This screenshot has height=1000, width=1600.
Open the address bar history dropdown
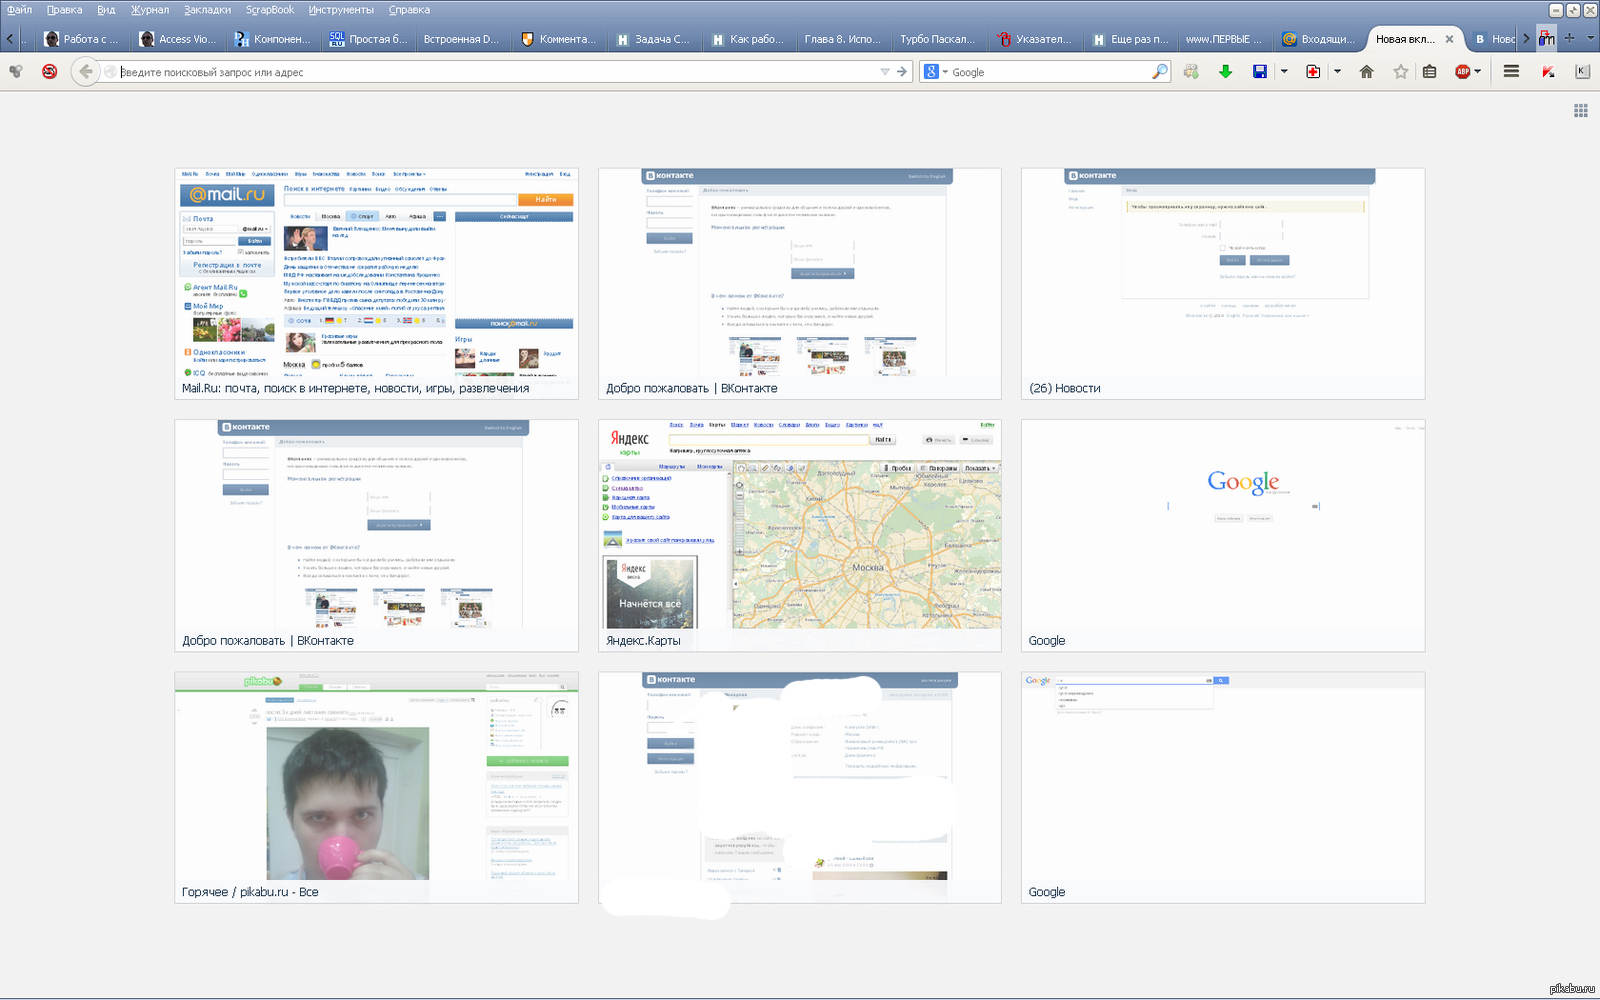point(885,72)
